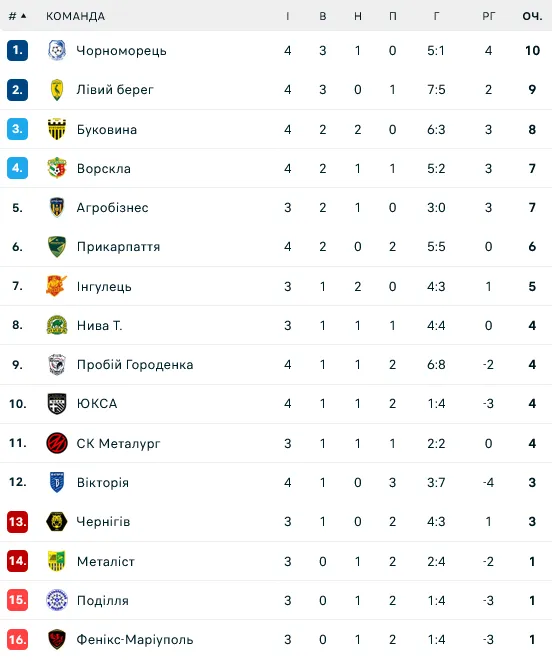Click the Фенікс-Маріуполь club crest
This screenshot has height=661, width=552.
[57, 639]
